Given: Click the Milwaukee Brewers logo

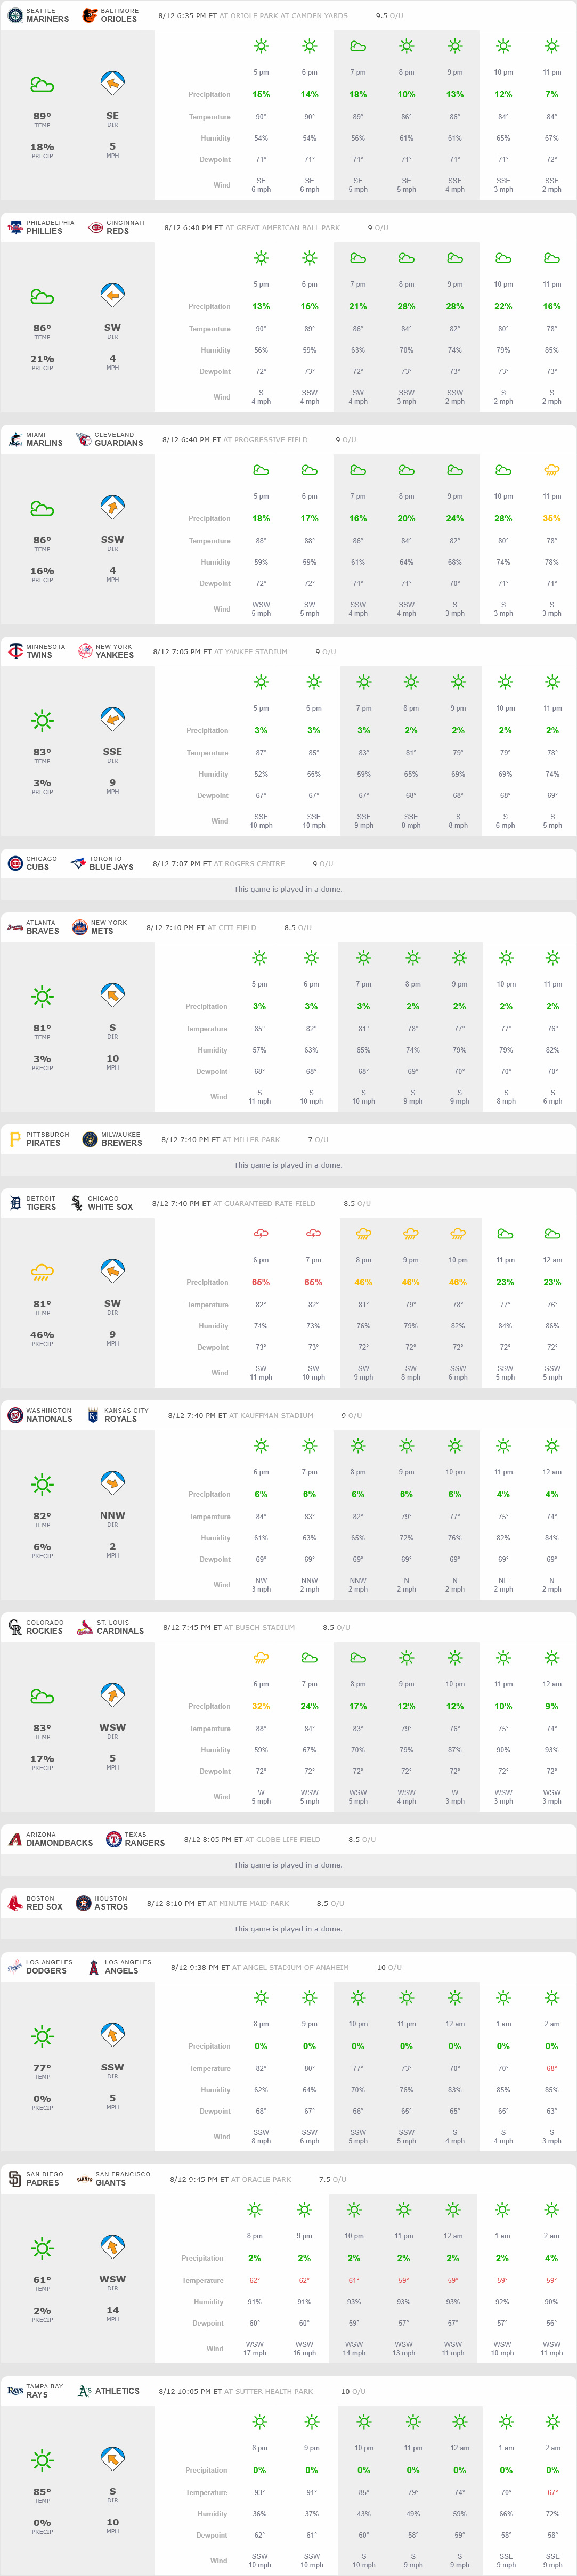Looking at the screenshot, I should [90, 1139].
